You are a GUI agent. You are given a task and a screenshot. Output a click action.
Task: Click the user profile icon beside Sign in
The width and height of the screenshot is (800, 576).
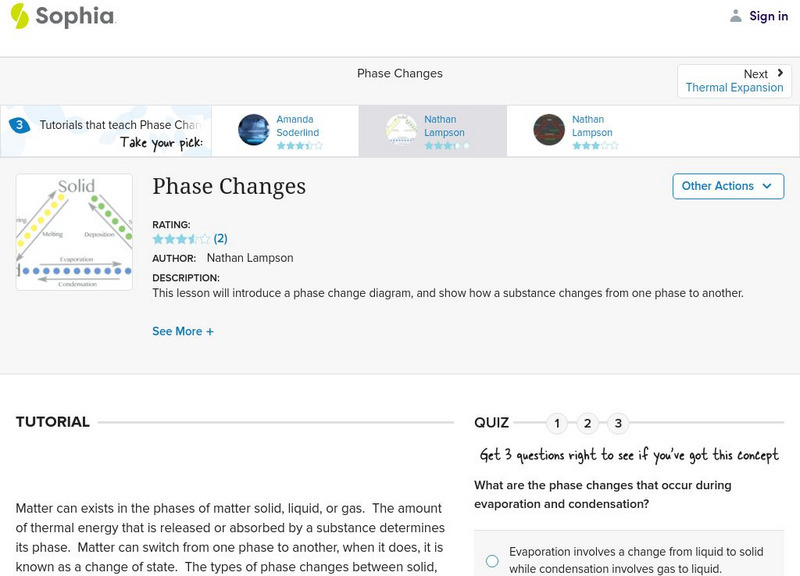736,16
